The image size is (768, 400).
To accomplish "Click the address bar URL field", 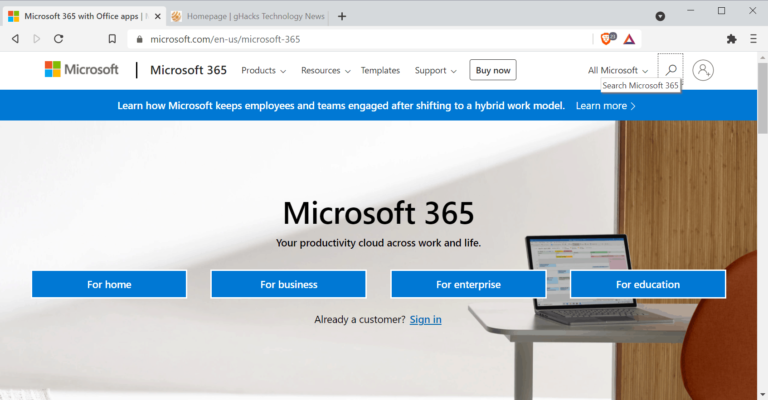I will [x=360, y=39].
